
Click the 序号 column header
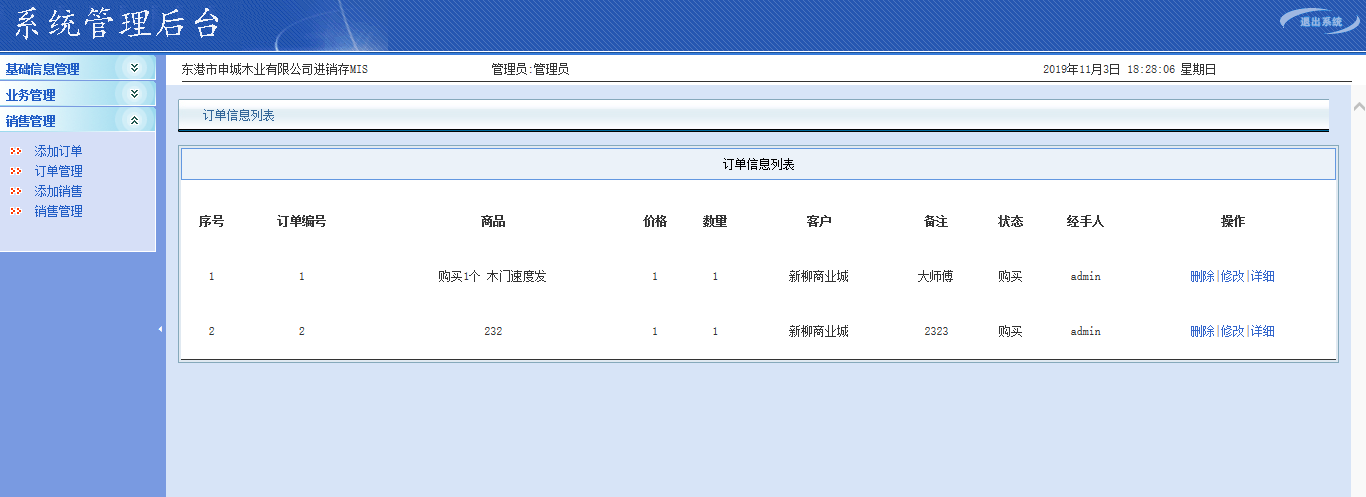coord(211,221)
